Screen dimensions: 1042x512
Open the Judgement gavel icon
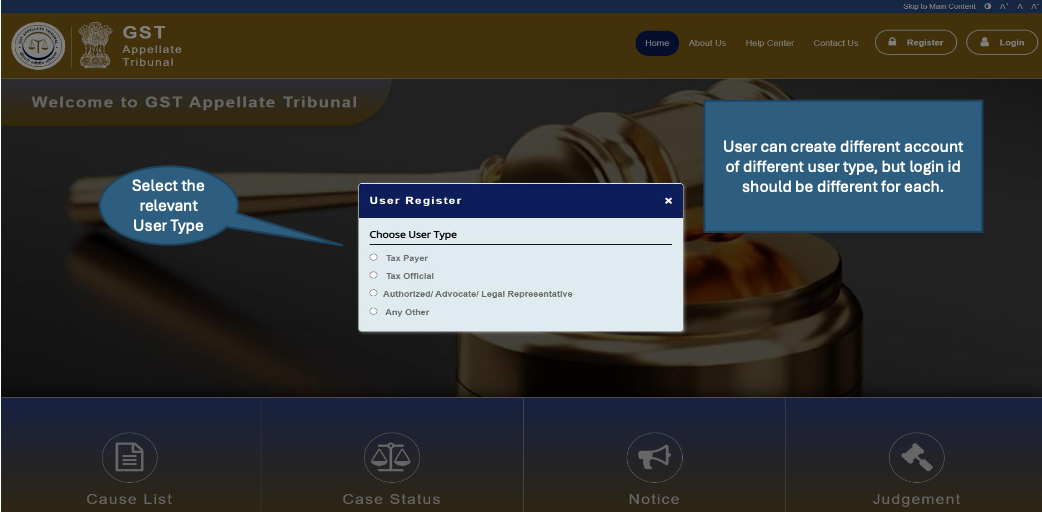click(917, 457)
